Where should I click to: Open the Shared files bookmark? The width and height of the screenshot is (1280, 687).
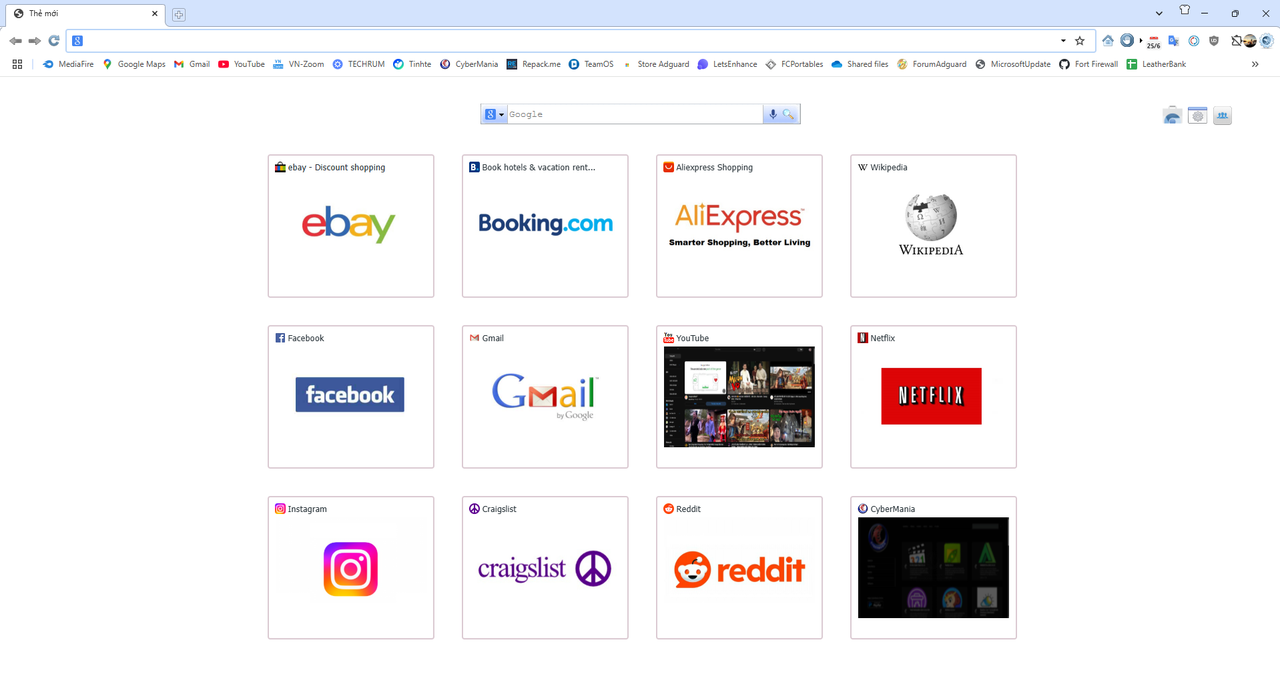tap(859, 64)
